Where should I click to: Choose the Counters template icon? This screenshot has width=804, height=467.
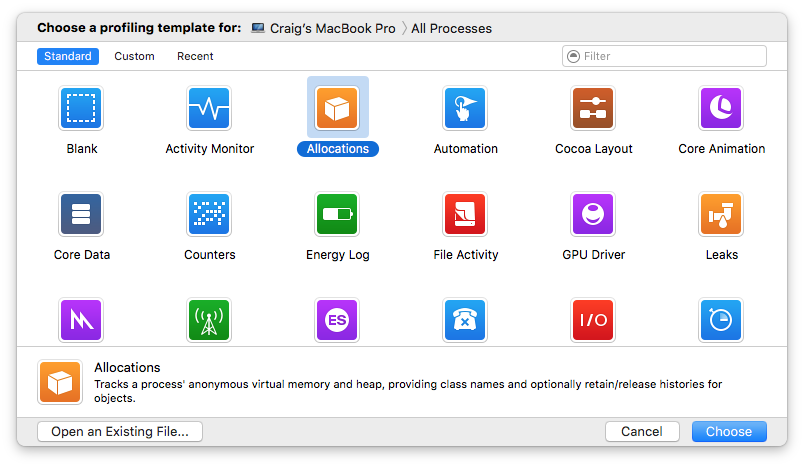point(209,214)
